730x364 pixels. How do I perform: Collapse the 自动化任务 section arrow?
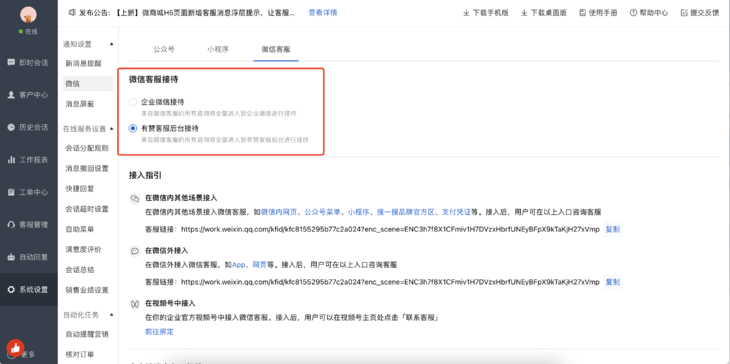pyautogui.click(x=111, y=315)
